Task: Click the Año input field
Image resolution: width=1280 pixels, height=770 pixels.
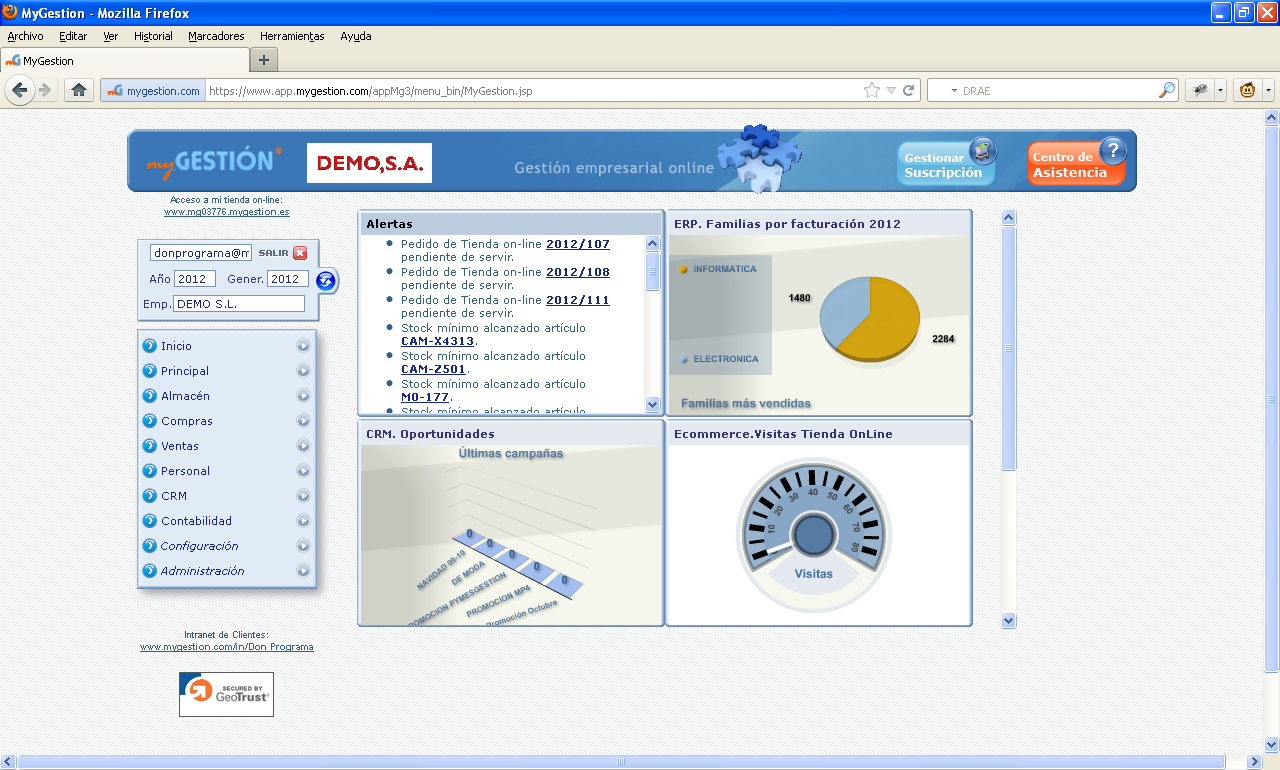Action: 195,279
